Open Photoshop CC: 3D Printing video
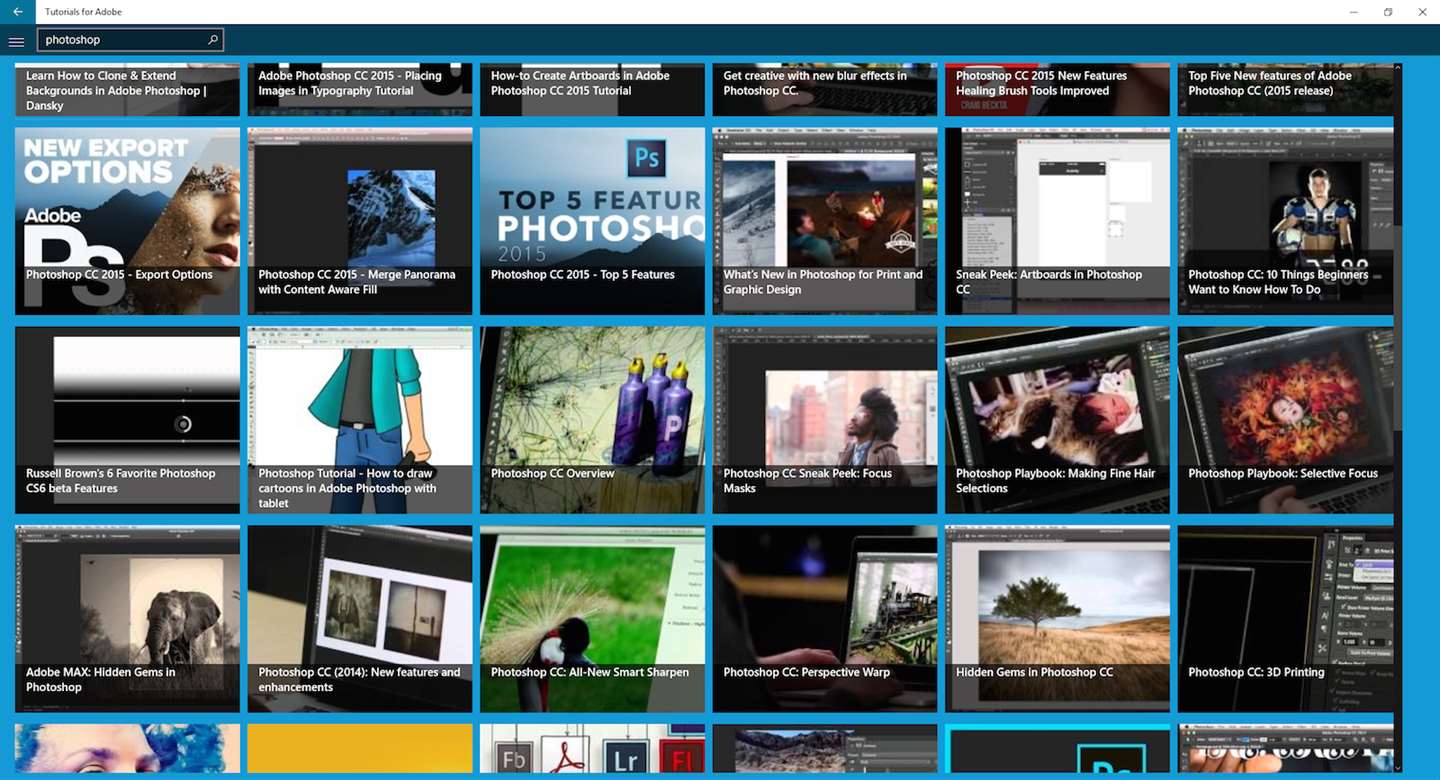The image size is (1440, 780). point(1286,619)
